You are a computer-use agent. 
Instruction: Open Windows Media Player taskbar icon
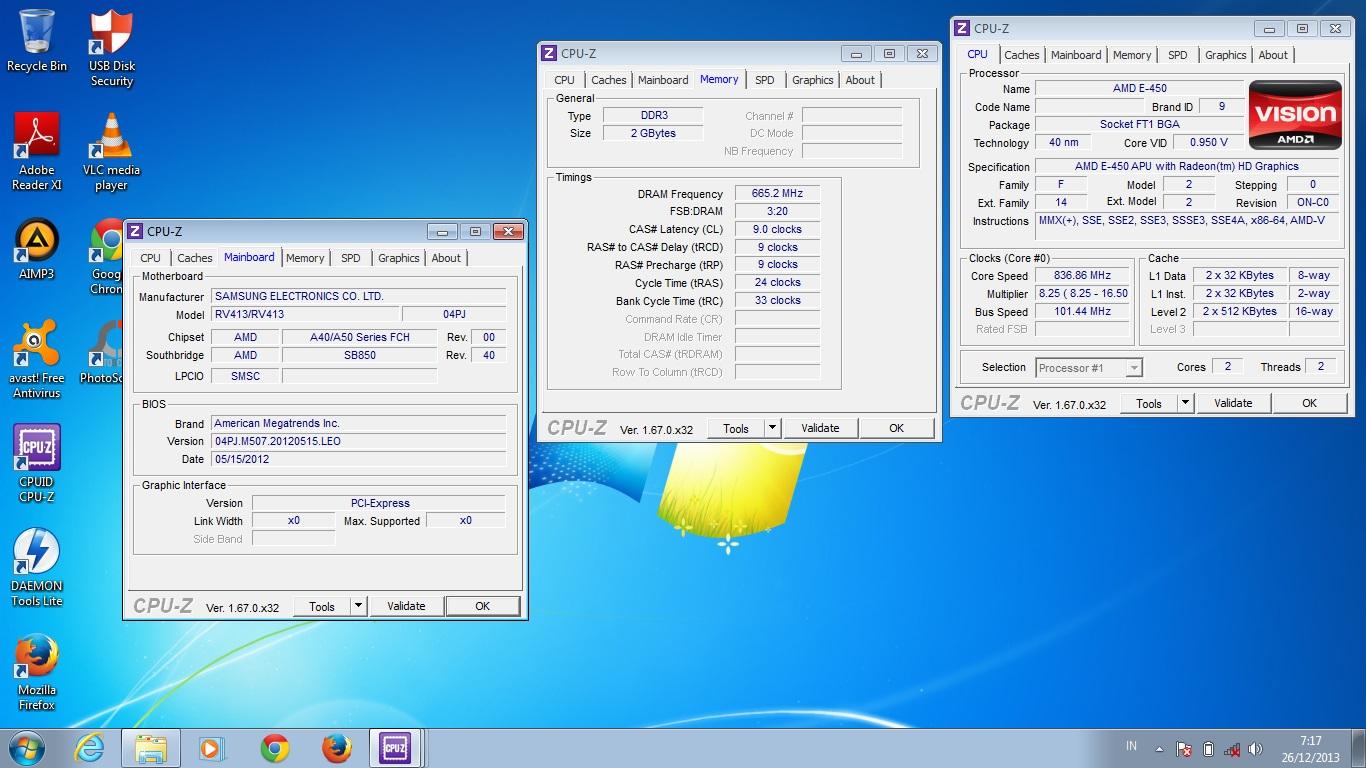212,748
